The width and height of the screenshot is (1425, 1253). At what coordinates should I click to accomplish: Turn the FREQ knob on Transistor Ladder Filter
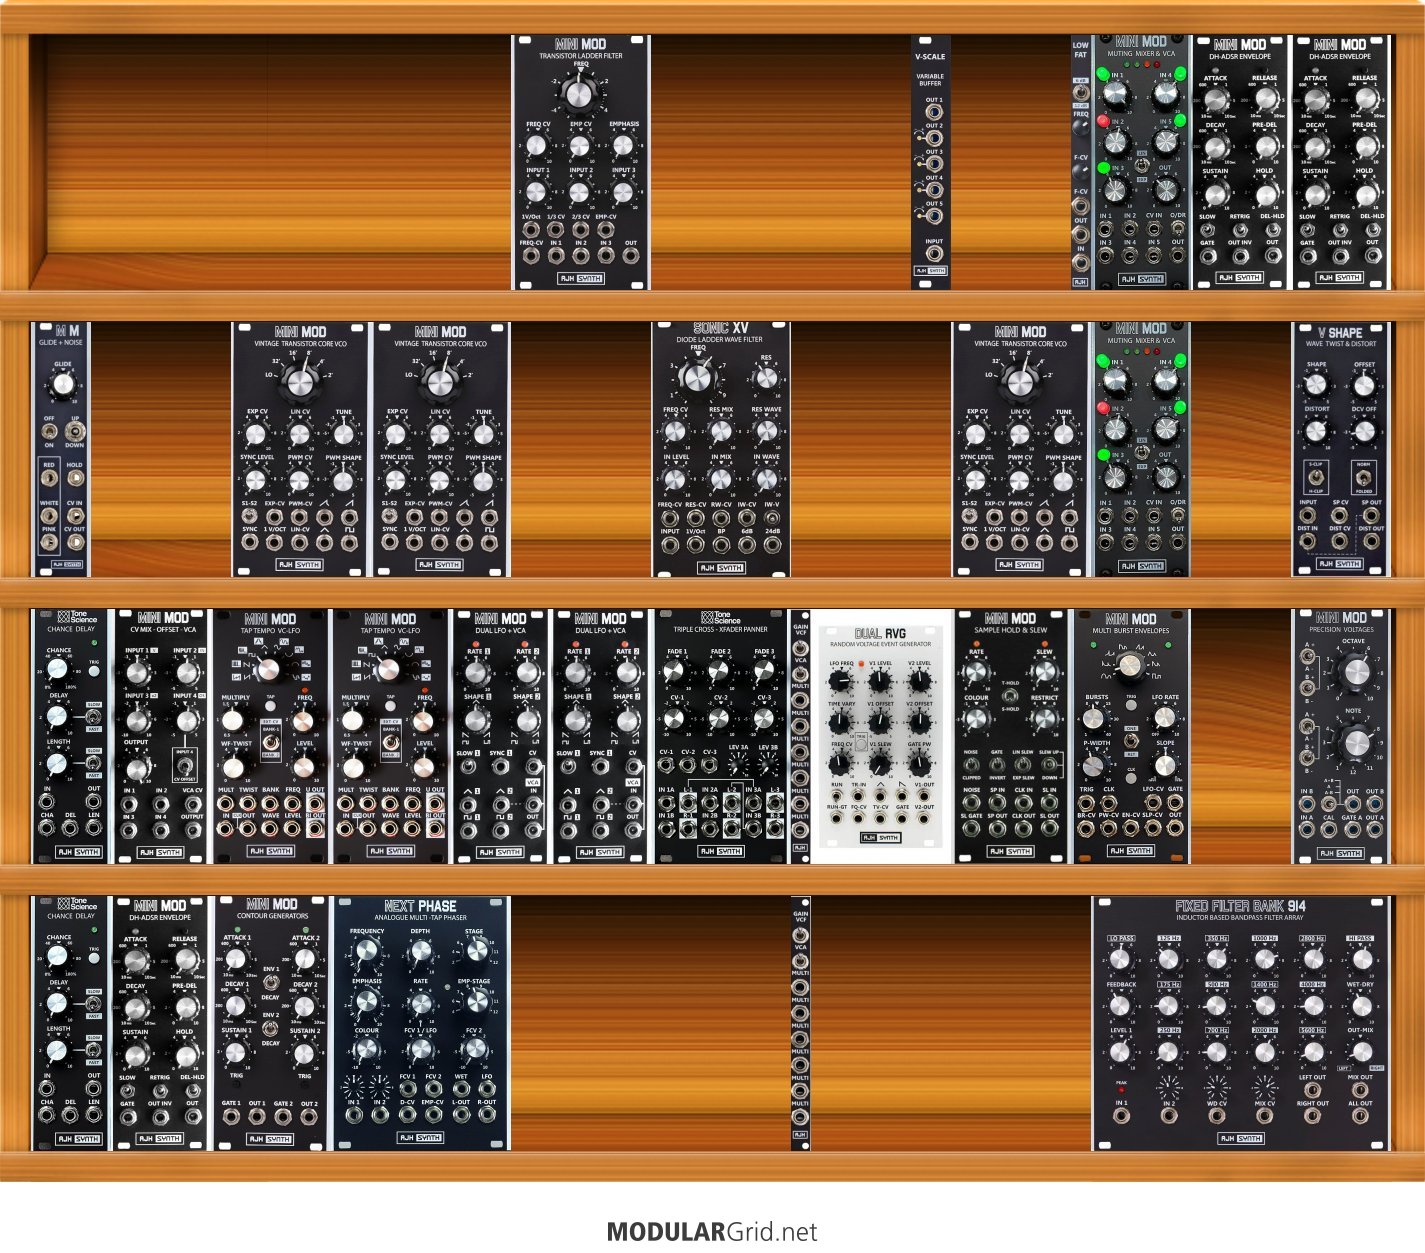point(580,93)
